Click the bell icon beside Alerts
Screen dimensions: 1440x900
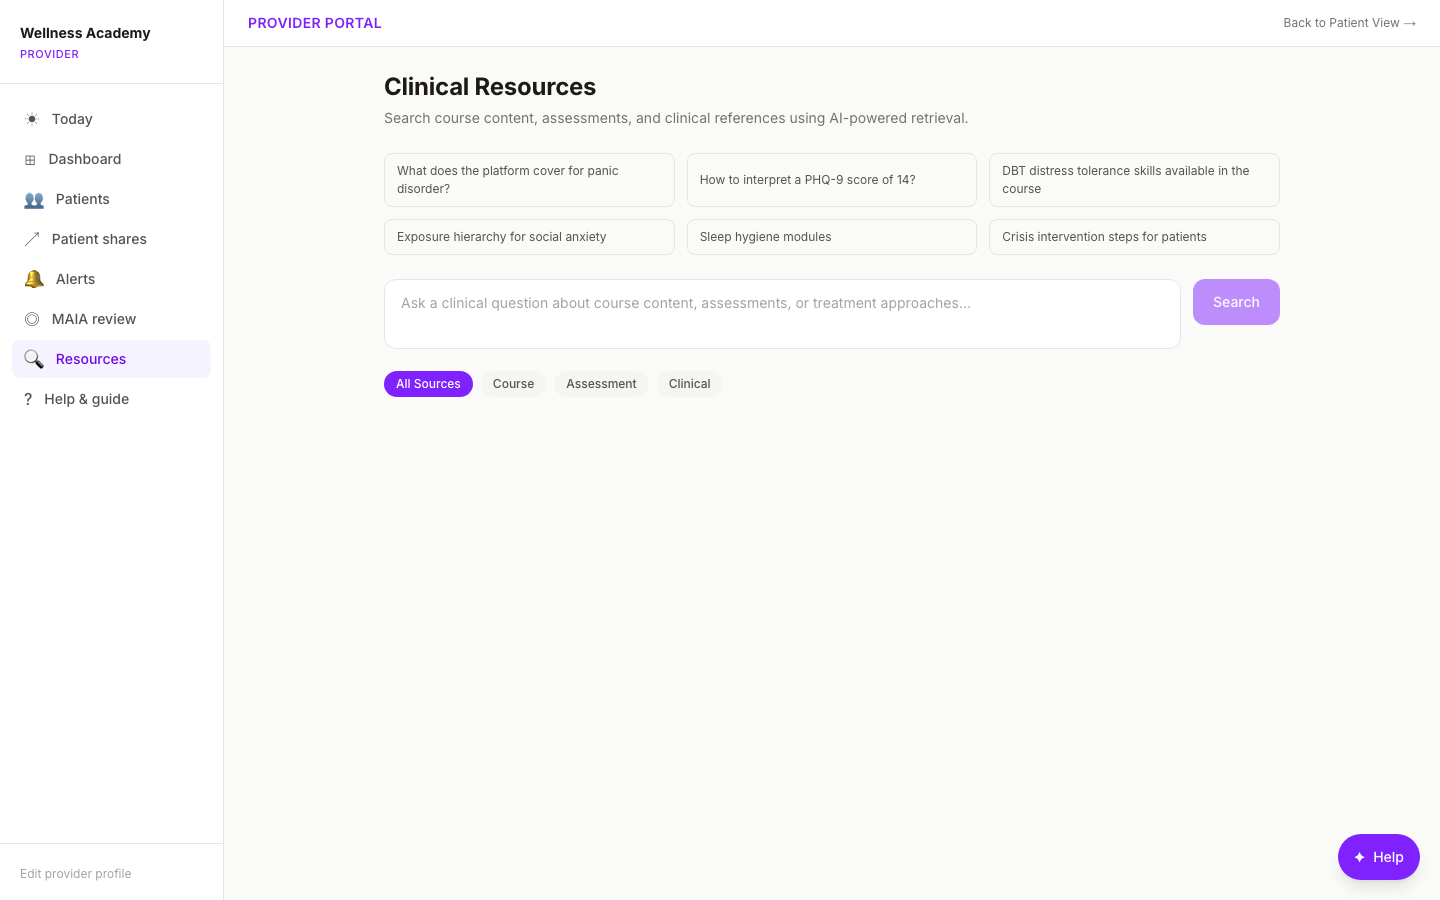pos(34,279)
